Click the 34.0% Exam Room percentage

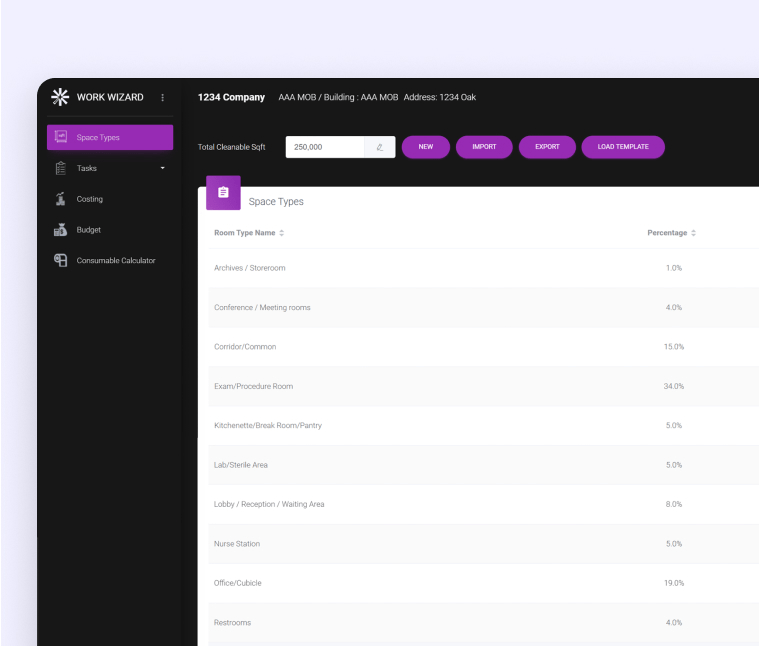(674, 386)
